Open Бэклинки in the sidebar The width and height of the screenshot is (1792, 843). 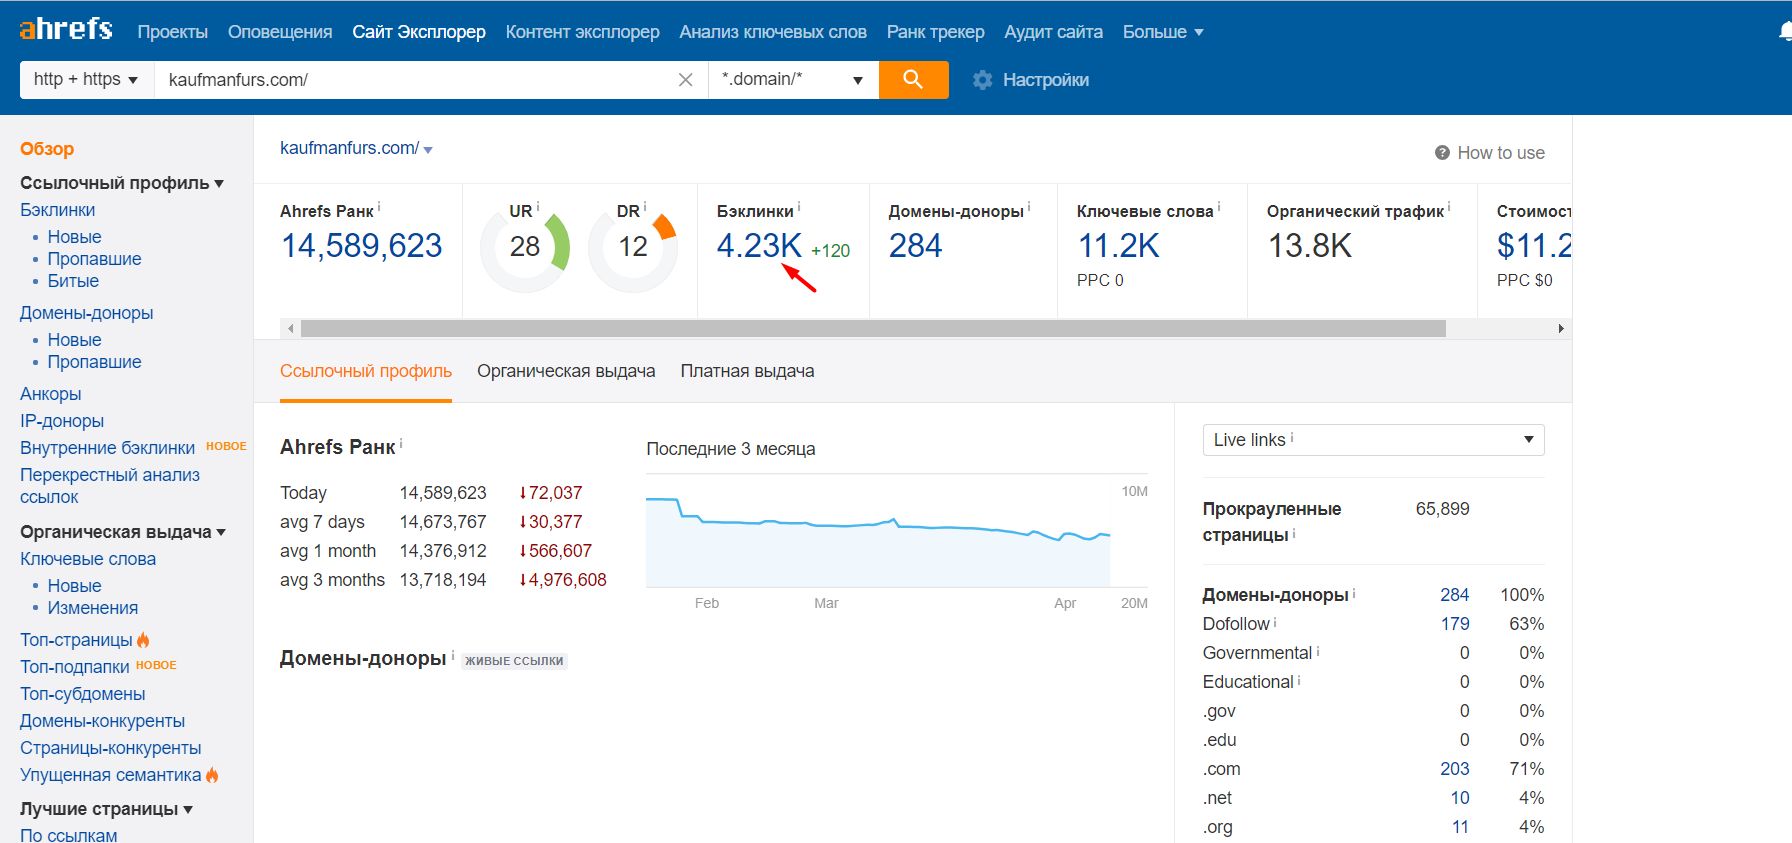click(58, 210)
